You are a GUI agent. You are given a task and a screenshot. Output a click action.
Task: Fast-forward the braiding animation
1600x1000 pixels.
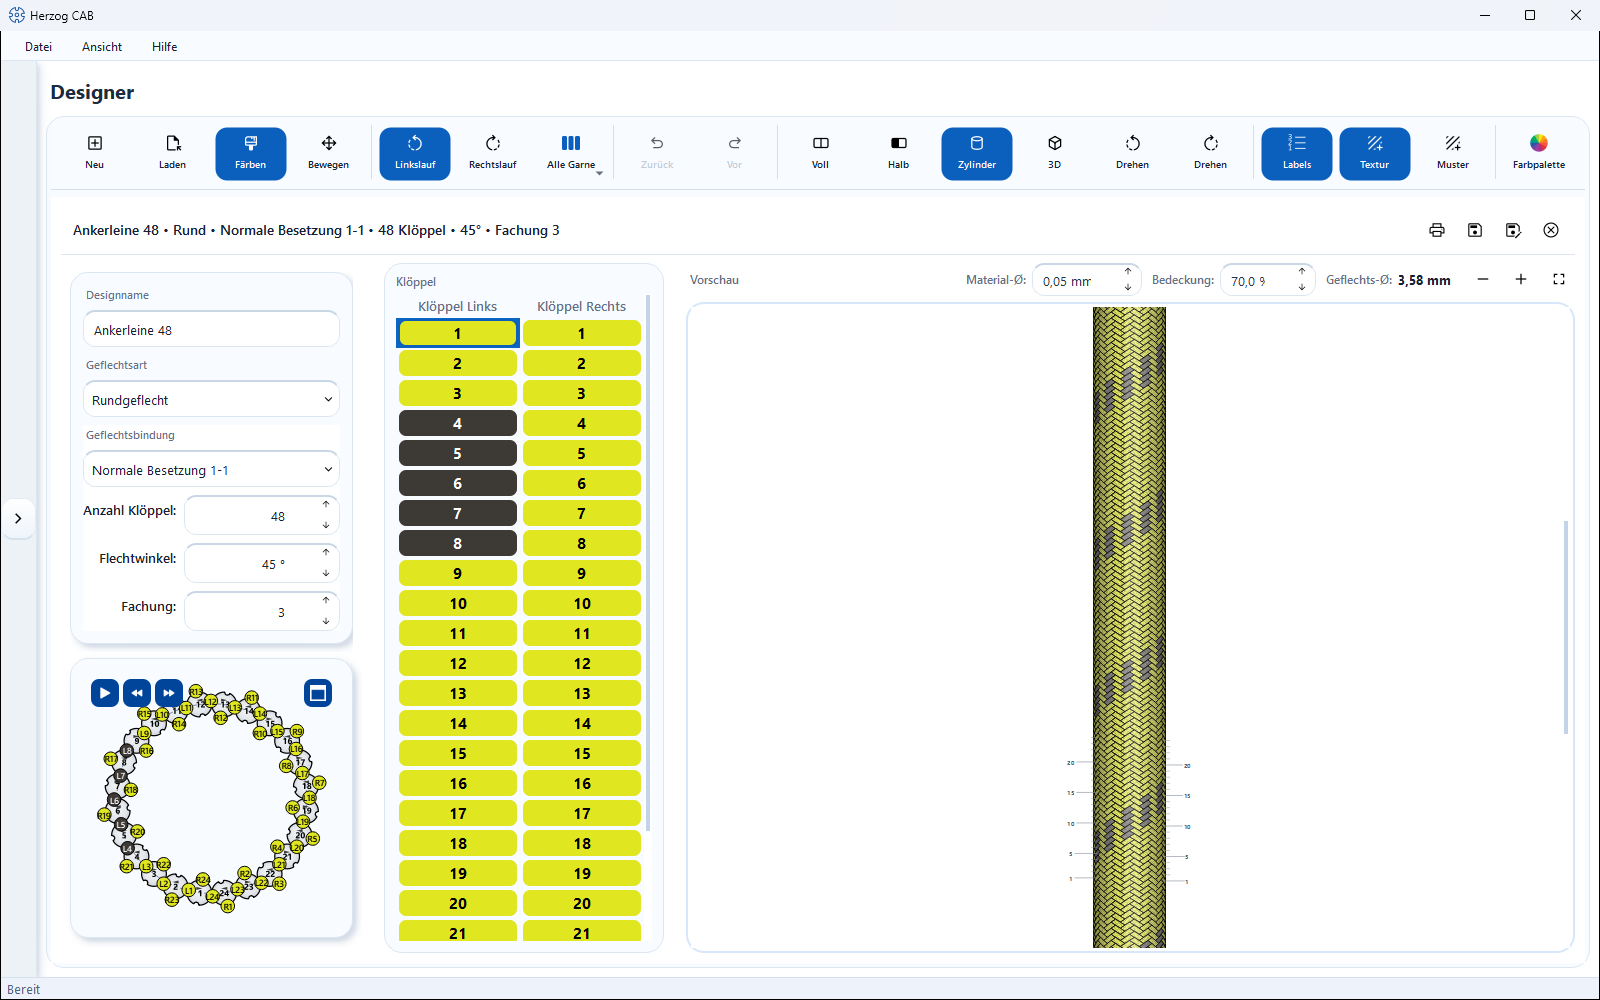pyautogui.click(x=169, y=693)
